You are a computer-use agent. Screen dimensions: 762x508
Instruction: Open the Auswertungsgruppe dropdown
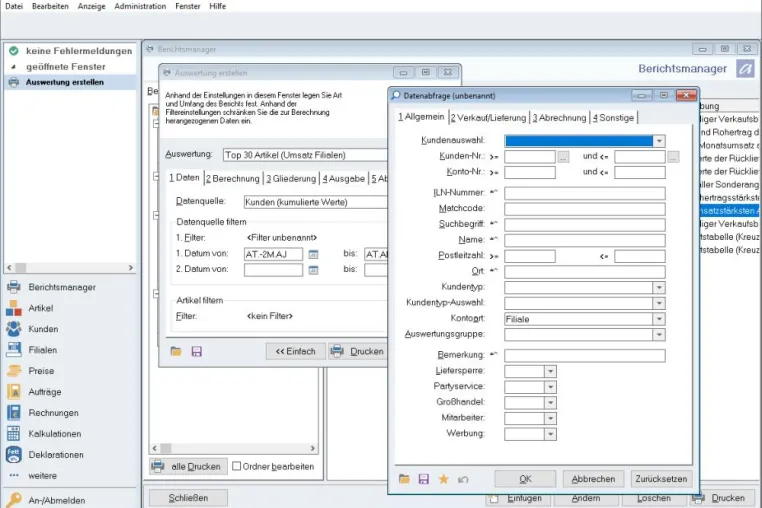coord(659,334)
